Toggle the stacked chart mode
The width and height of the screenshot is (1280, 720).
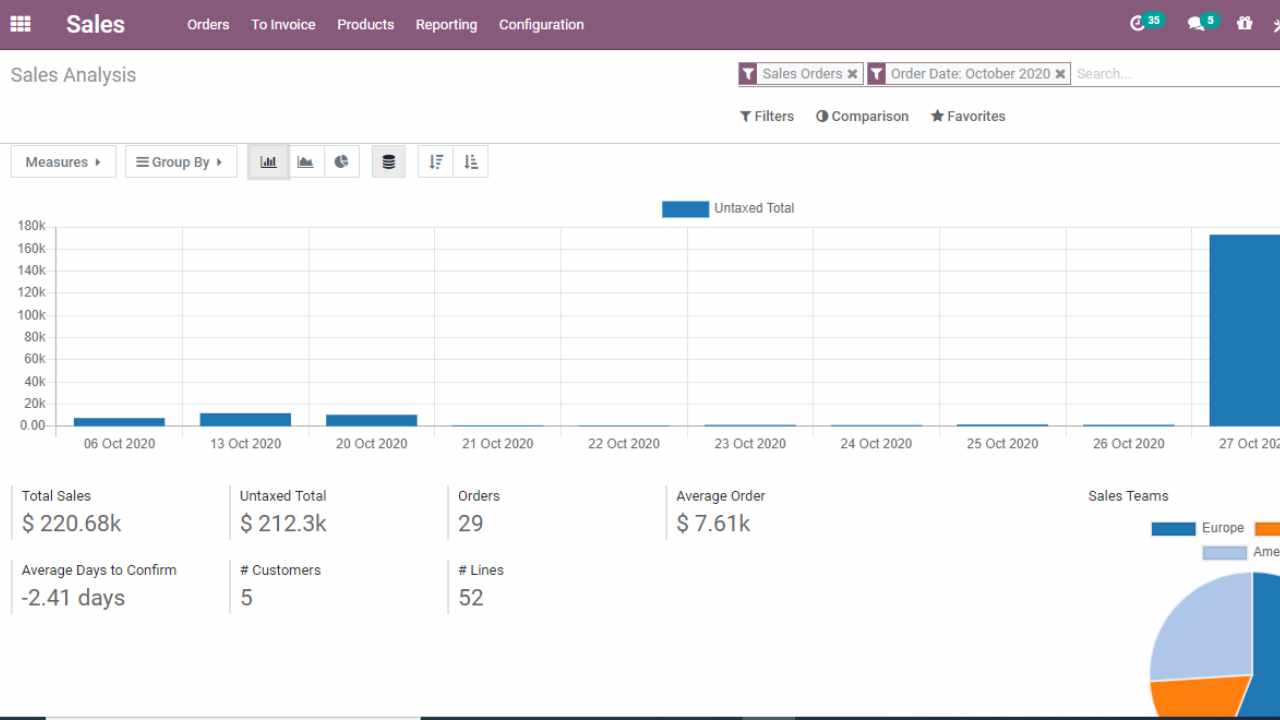pyautogui.click(x=389, y=162)
